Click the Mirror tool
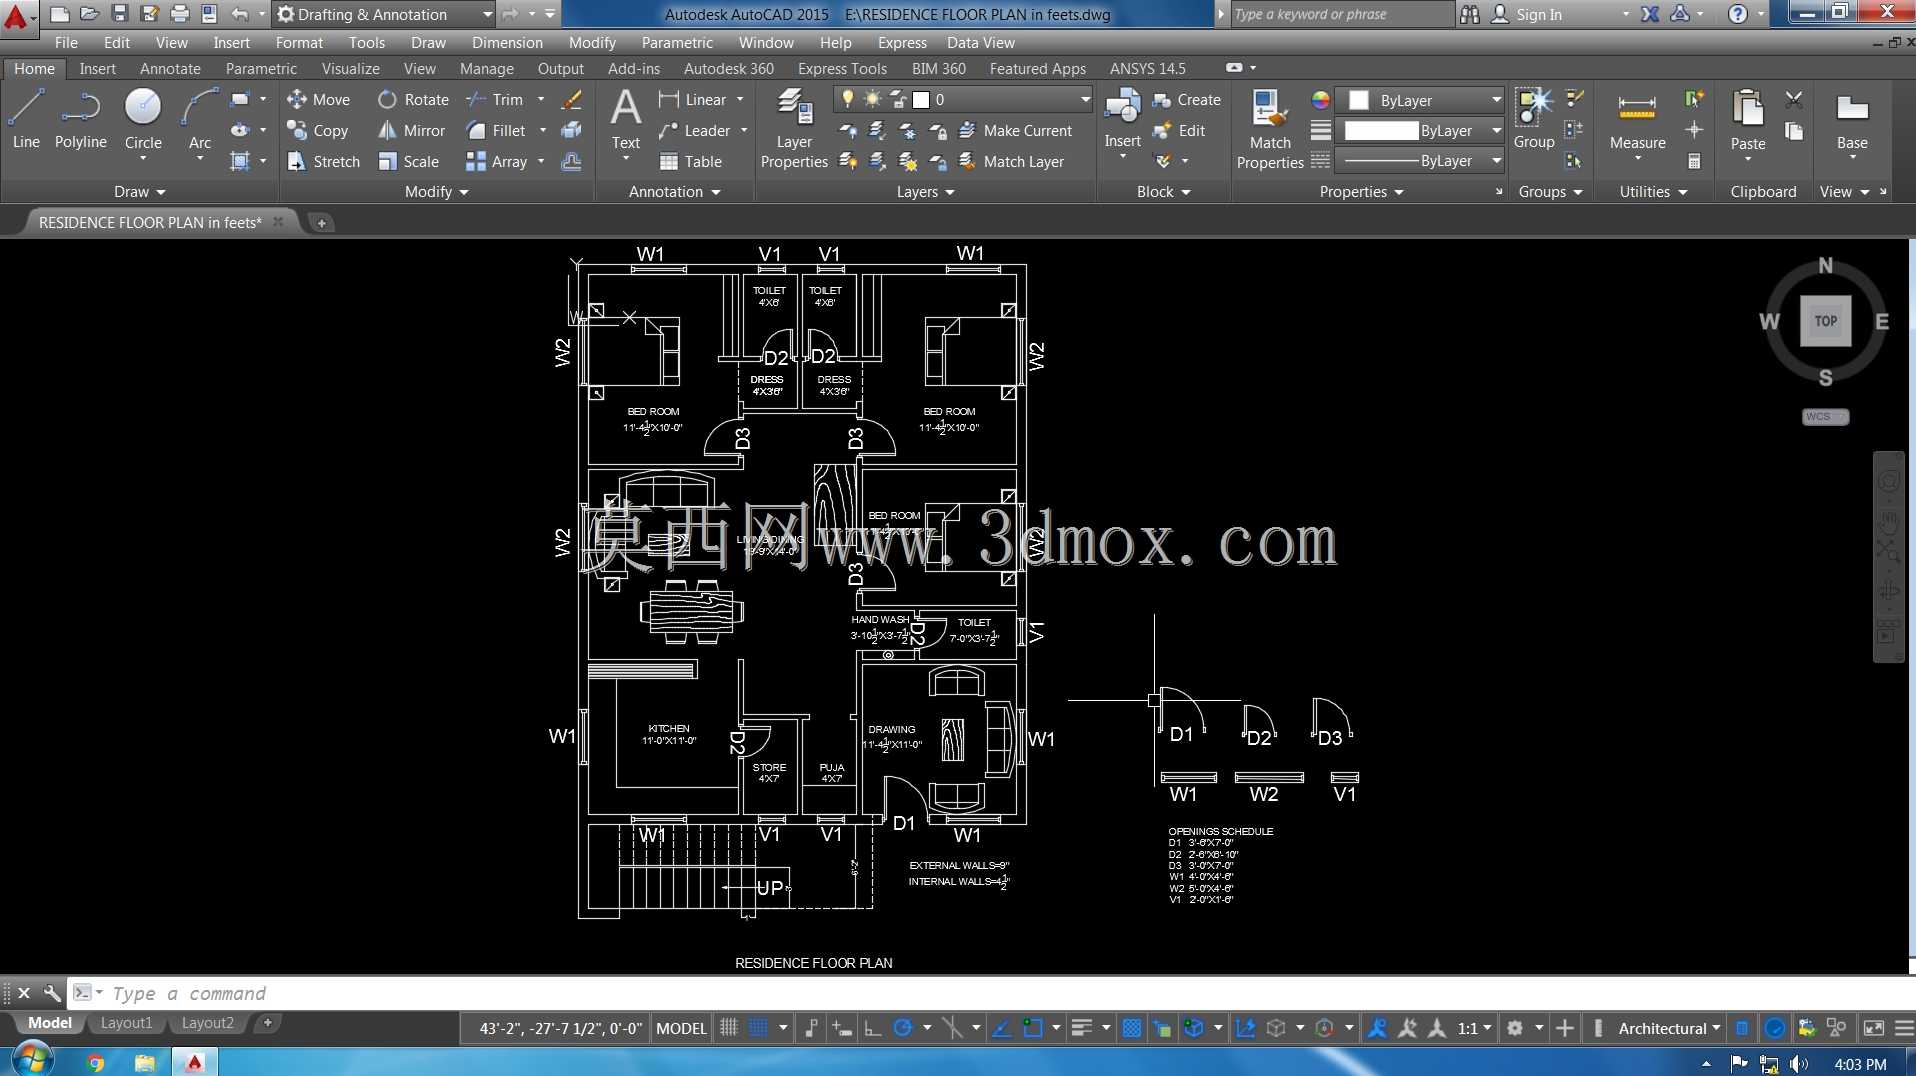Viewport: 1916px width, 1076px height. (x=411, y=131)
